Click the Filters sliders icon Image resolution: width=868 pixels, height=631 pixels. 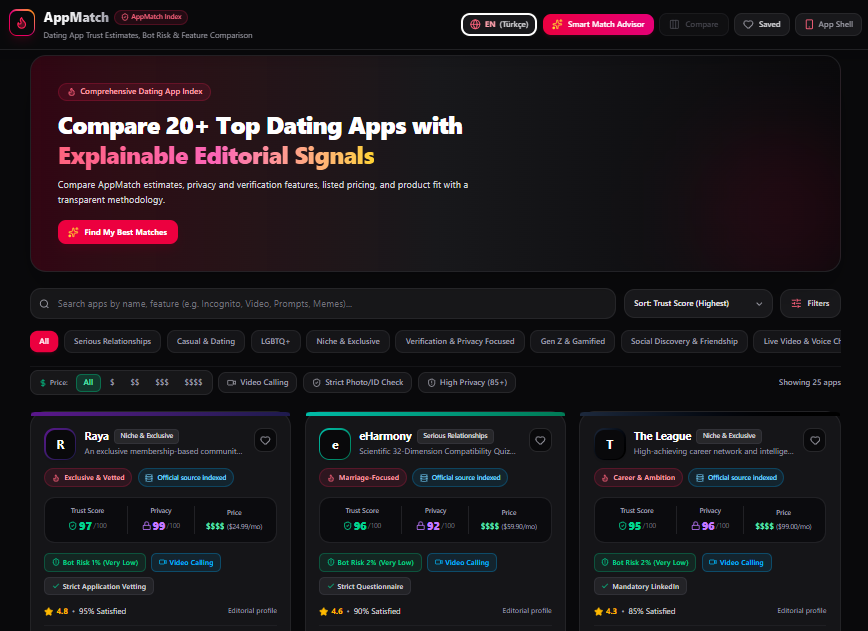coord(796,303)
